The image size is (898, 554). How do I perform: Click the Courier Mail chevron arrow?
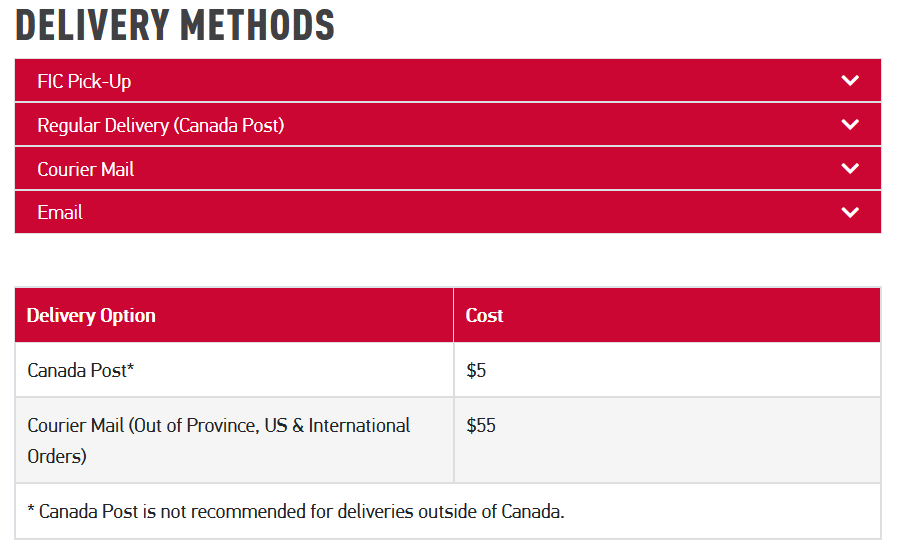[x=850, y=169]
